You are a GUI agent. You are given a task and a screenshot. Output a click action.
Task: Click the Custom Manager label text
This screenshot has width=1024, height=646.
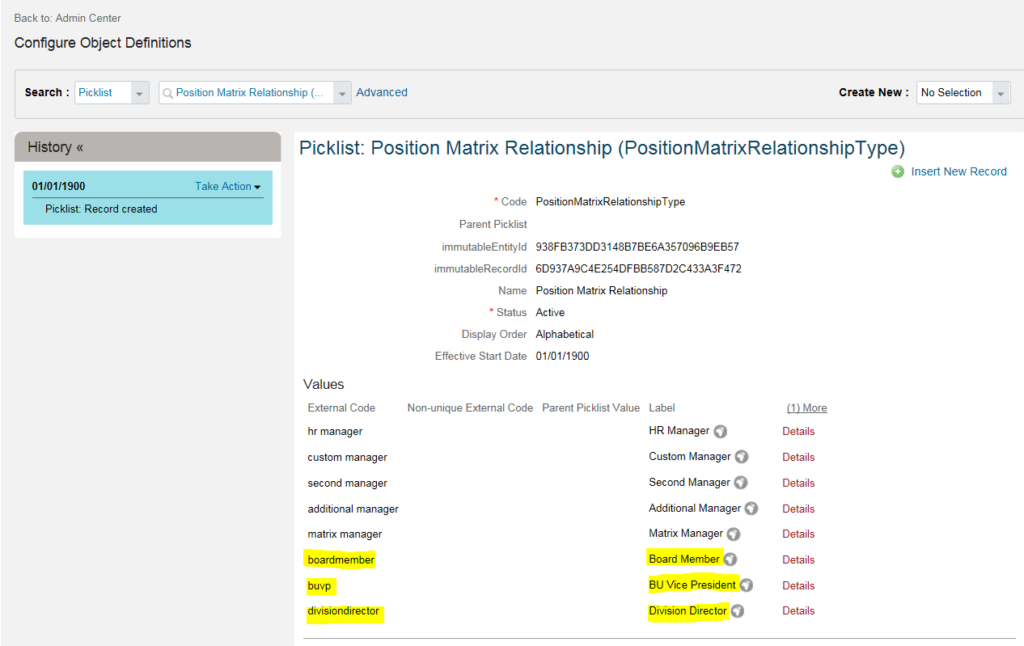click(690, 457)
